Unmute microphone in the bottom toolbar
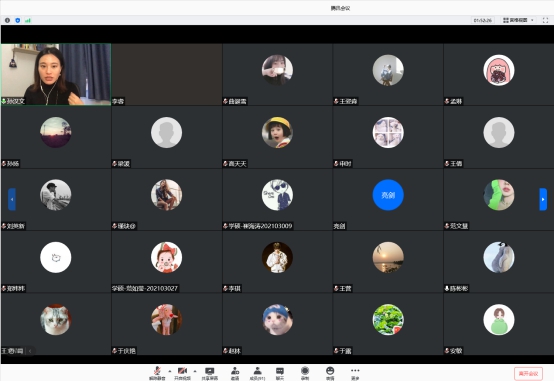 pyautogui.click(x=157, y=373)
